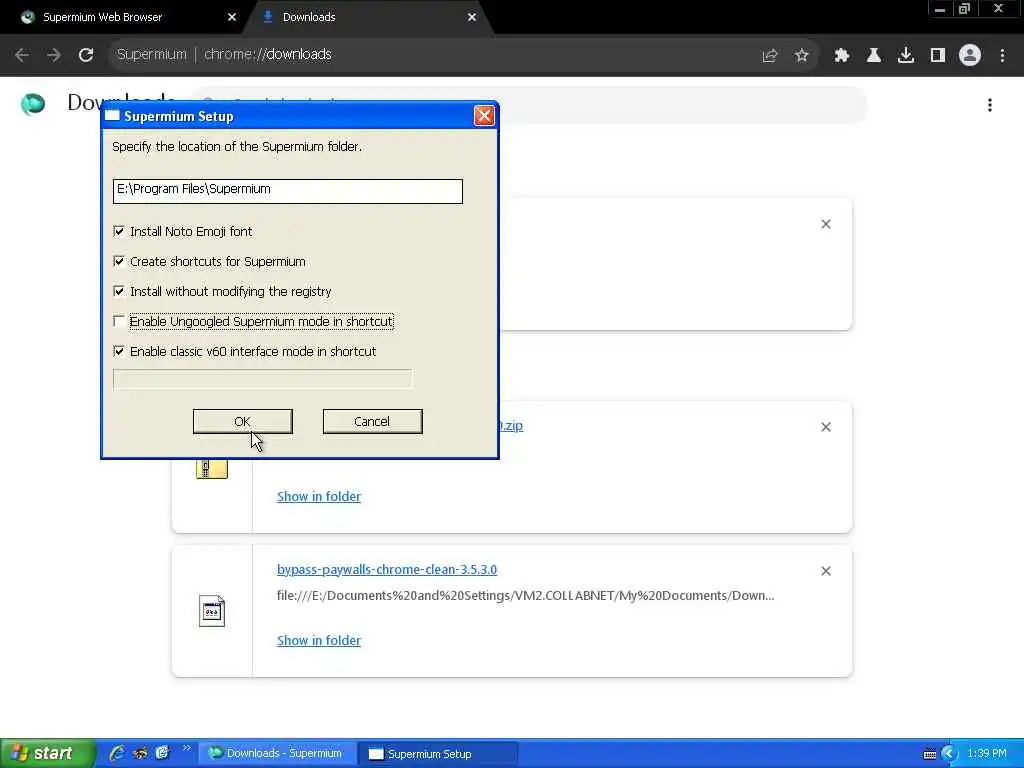Viewport: 1024px width, 768px height.
Task: Open the profile avatar icon
Action: click(970, 56)
